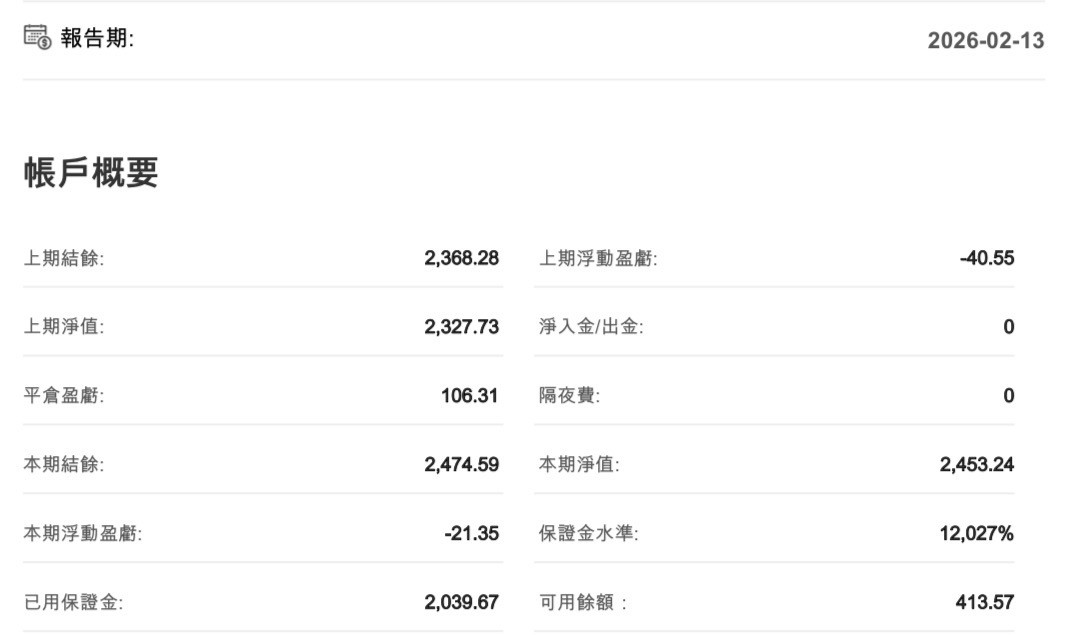Click the 保證金水準 value 12,027%
The height and width of the screenshot is (635, 1067).
[976, 533]
